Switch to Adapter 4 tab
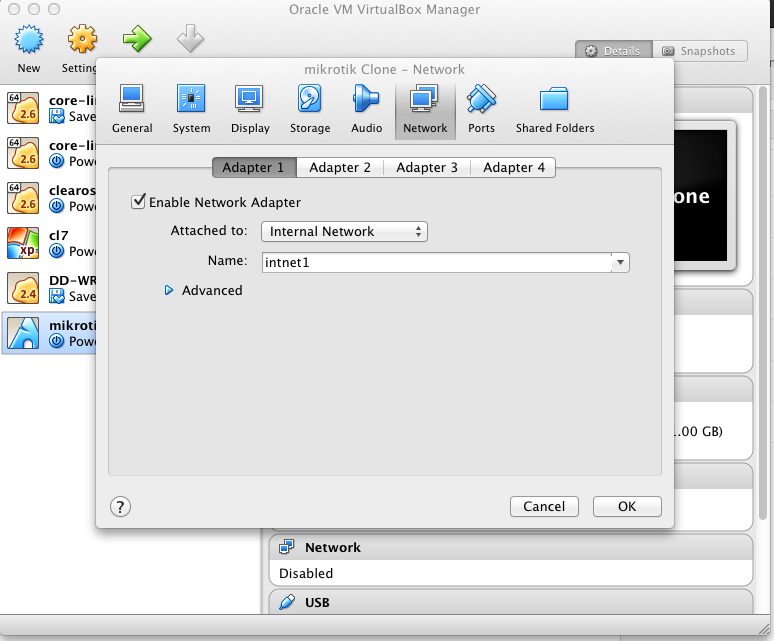The height and width of the screenshot is (641, 774). click(513, 167)
